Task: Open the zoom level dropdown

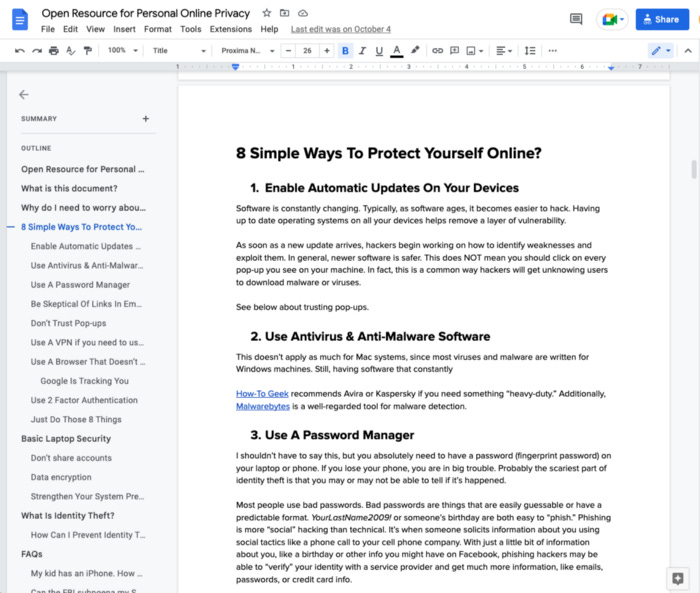Action: [122, 50]
